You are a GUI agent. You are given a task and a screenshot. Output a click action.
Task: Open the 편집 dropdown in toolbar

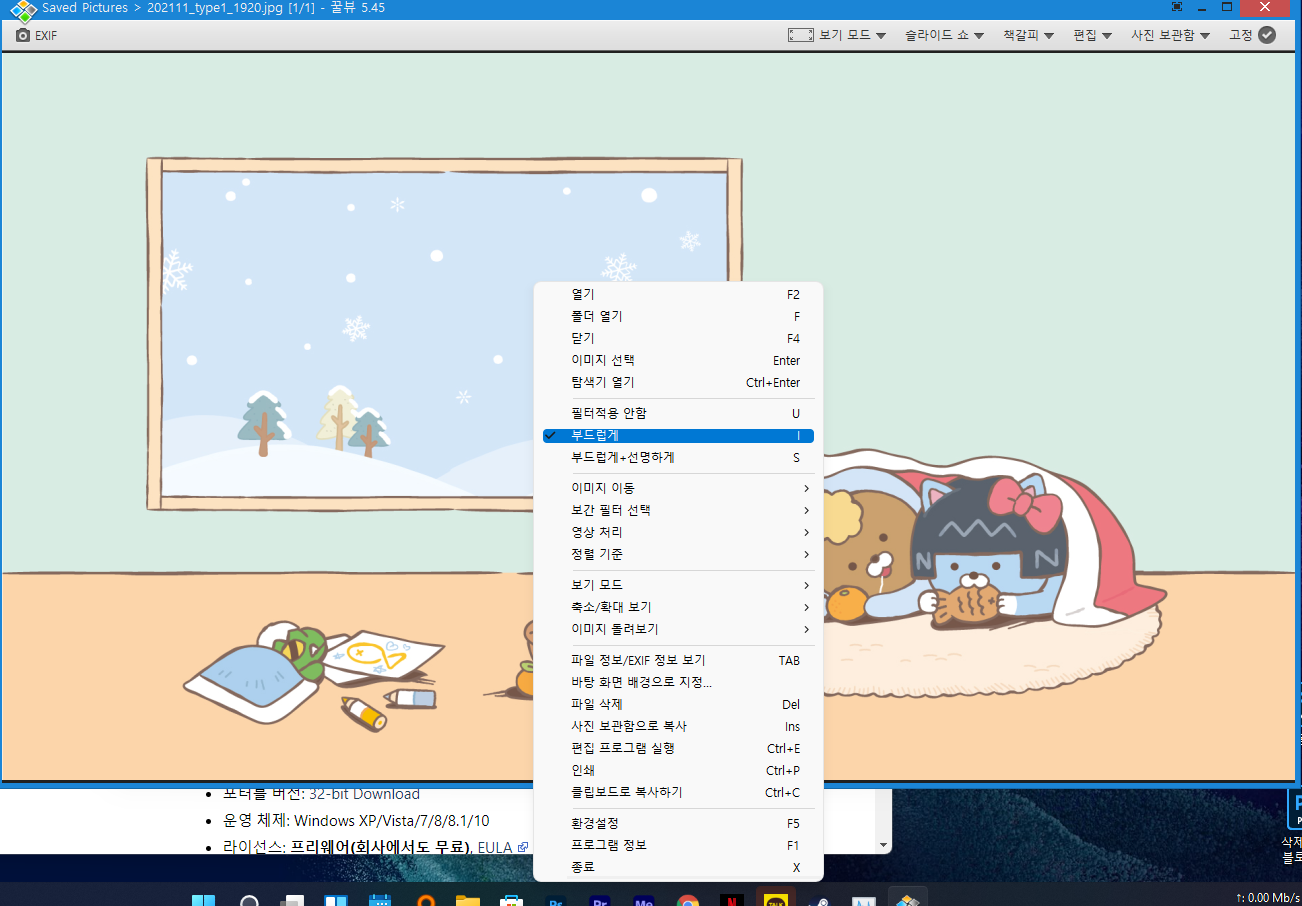tap(1092, 35)
